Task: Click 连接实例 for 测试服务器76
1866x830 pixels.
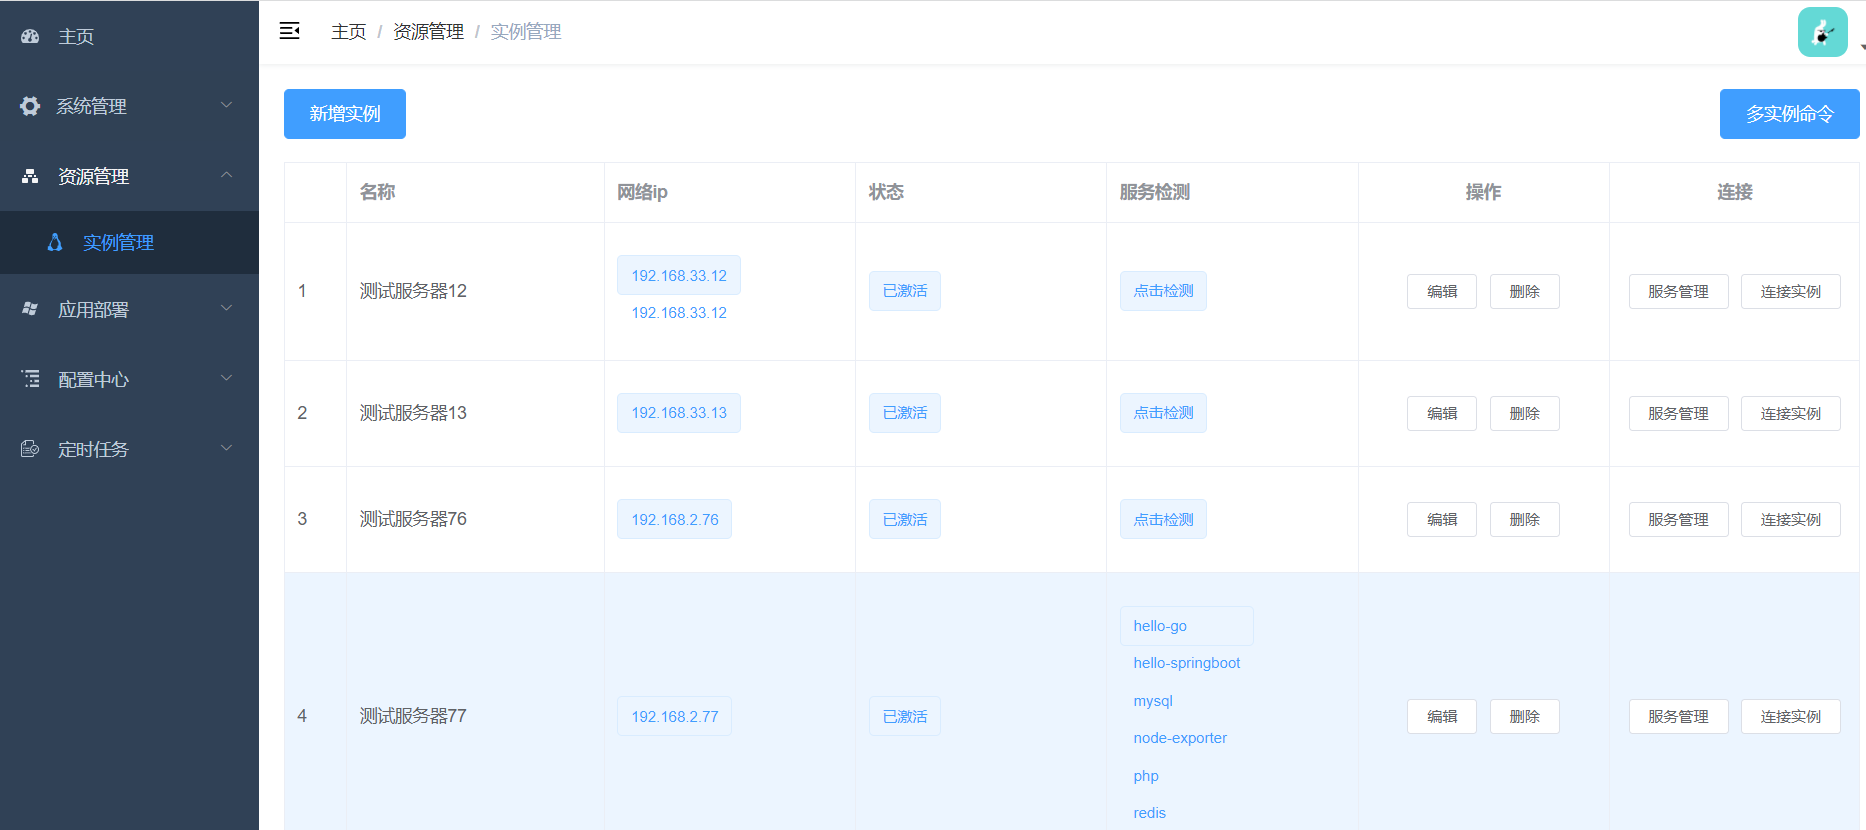Action: (x=1790, y=520)
